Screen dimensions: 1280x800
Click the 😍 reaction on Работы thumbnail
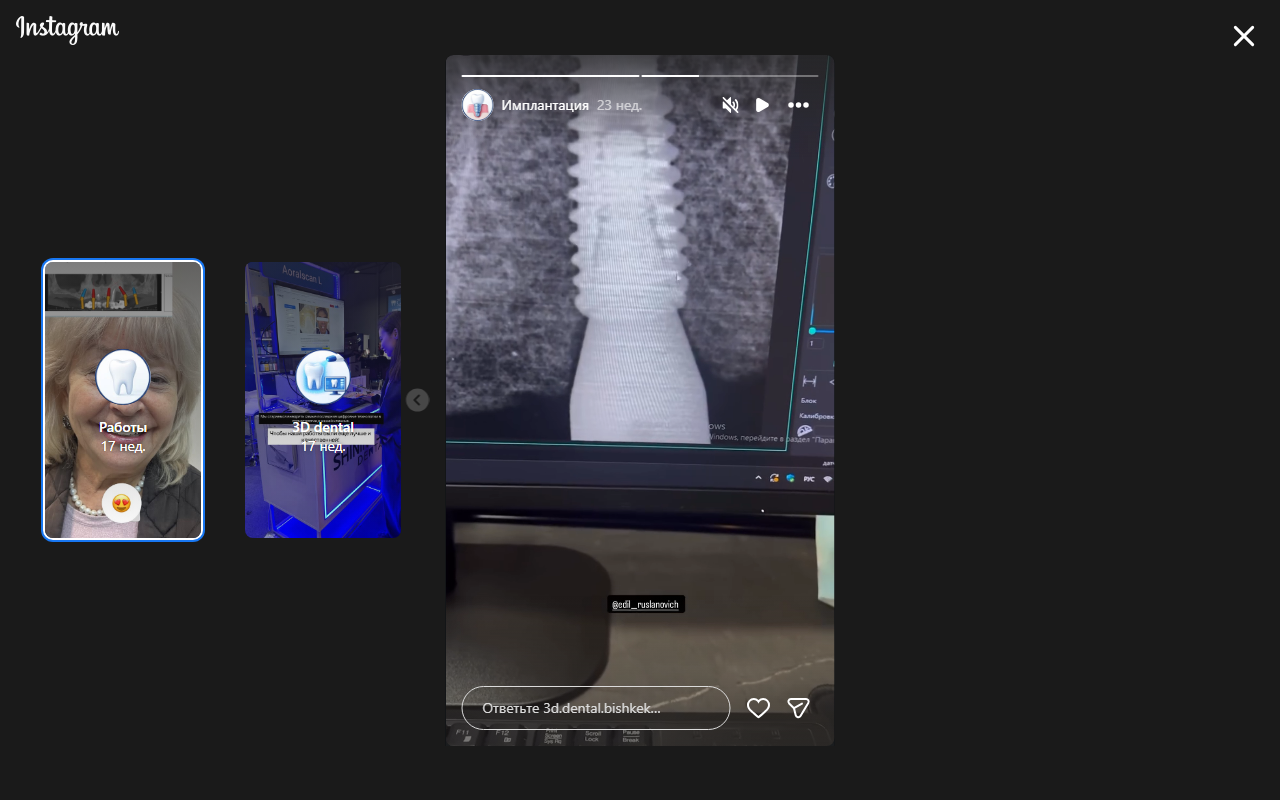121,503
